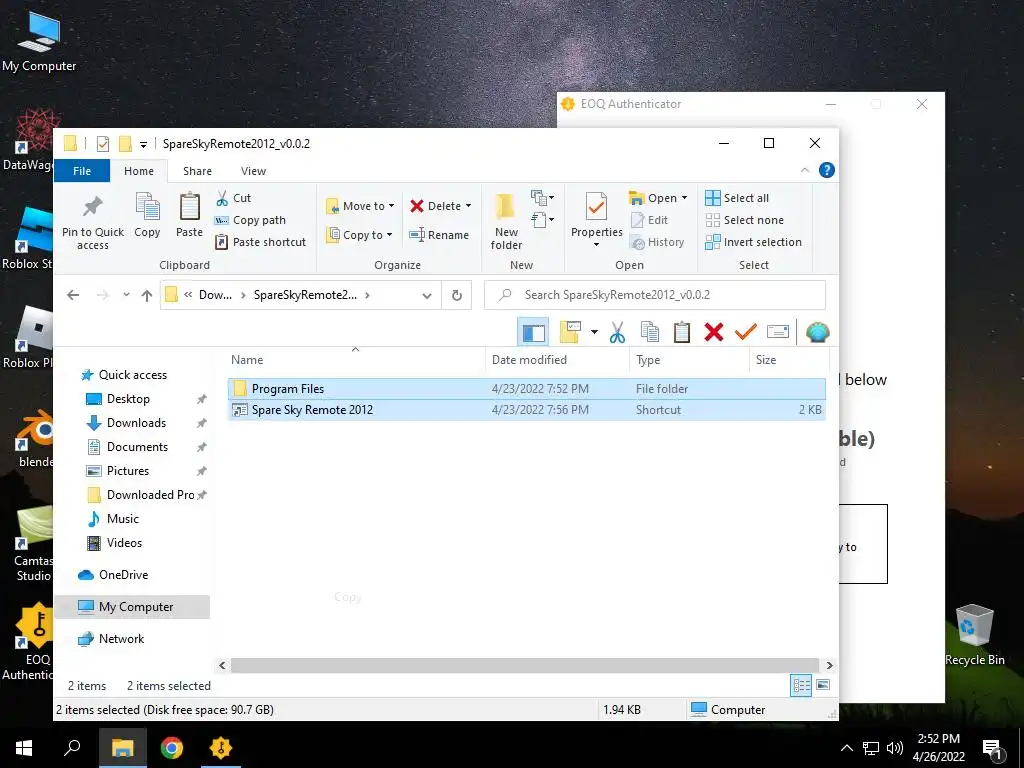Toggle the navigation pane toolbar button
The width and height of the screenshot is (1024, 768).
(534, 332)
